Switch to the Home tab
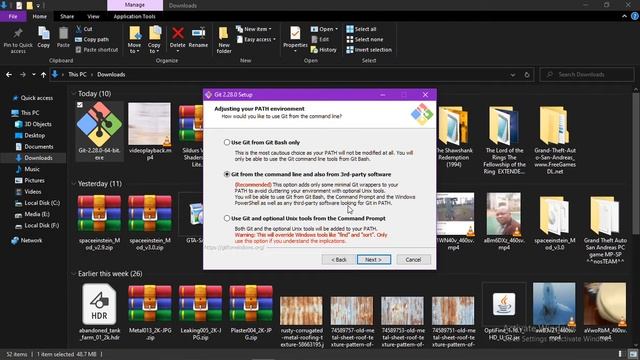 (x=40, y=16)
